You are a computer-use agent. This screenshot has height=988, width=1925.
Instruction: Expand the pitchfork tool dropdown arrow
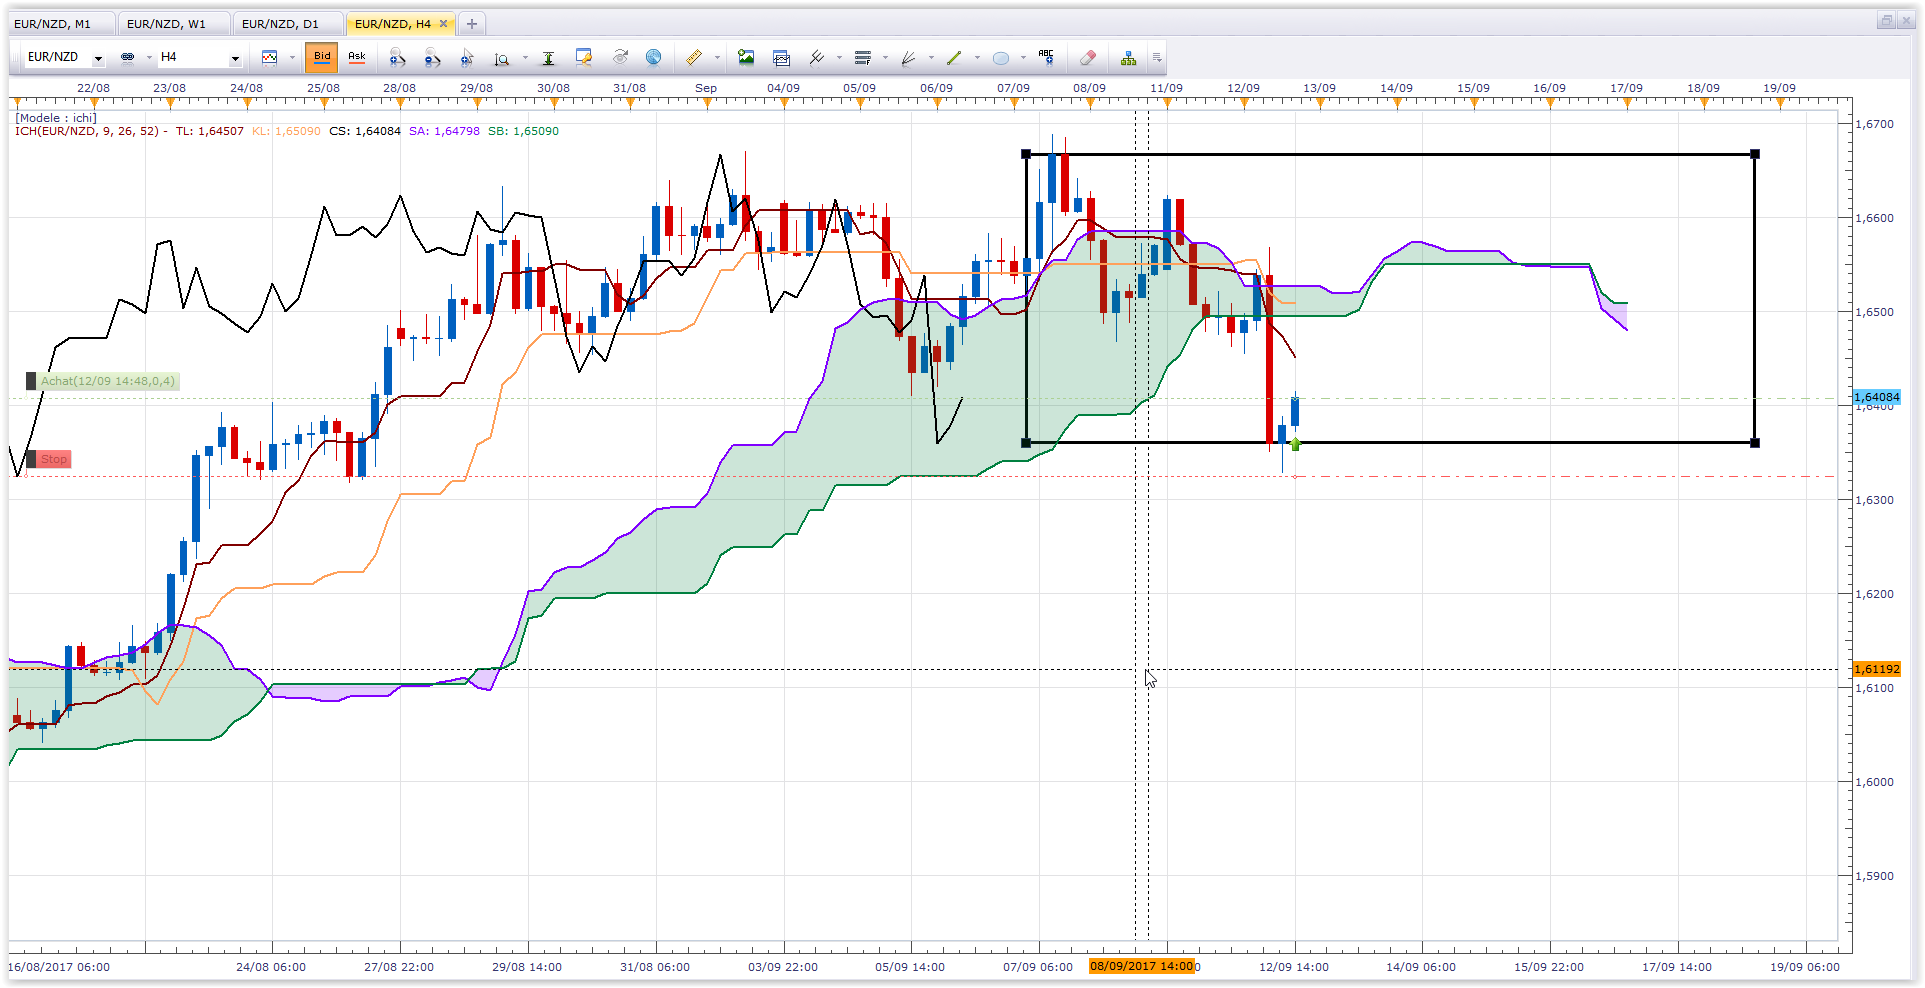click(x=839, y=58)
